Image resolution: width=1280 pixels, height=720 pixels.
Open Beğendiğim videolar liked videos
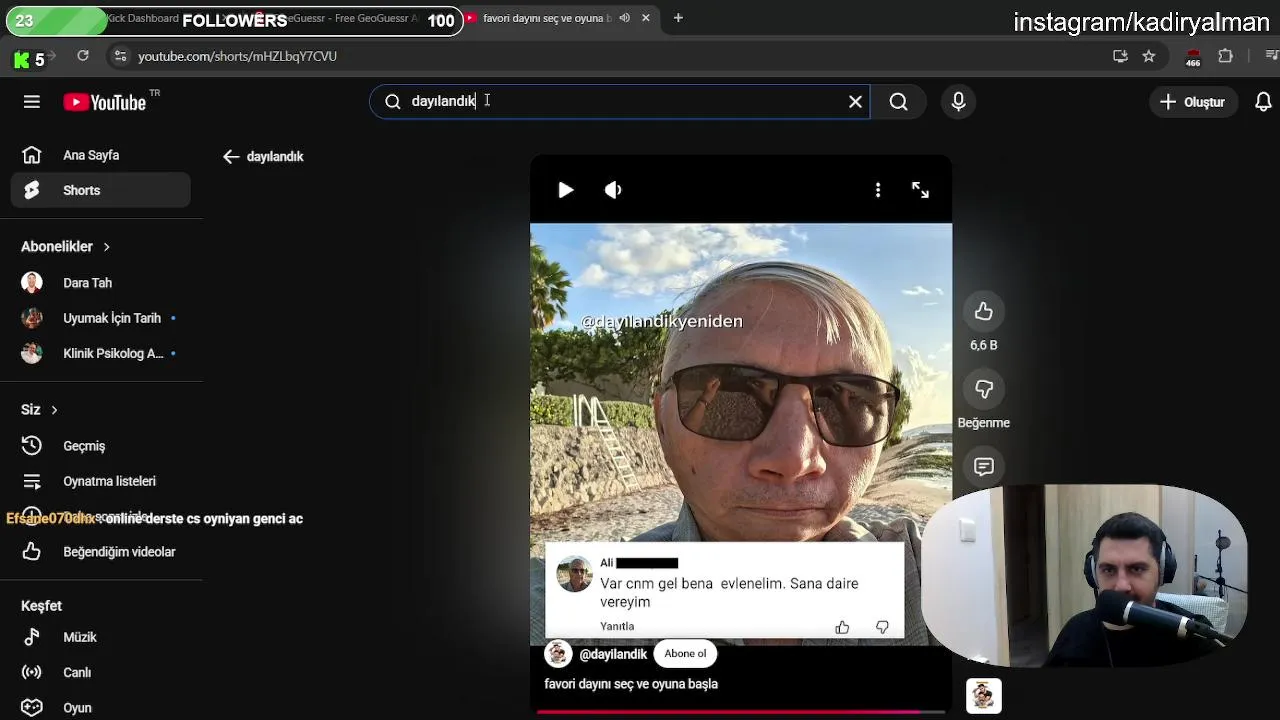point(101,552)
